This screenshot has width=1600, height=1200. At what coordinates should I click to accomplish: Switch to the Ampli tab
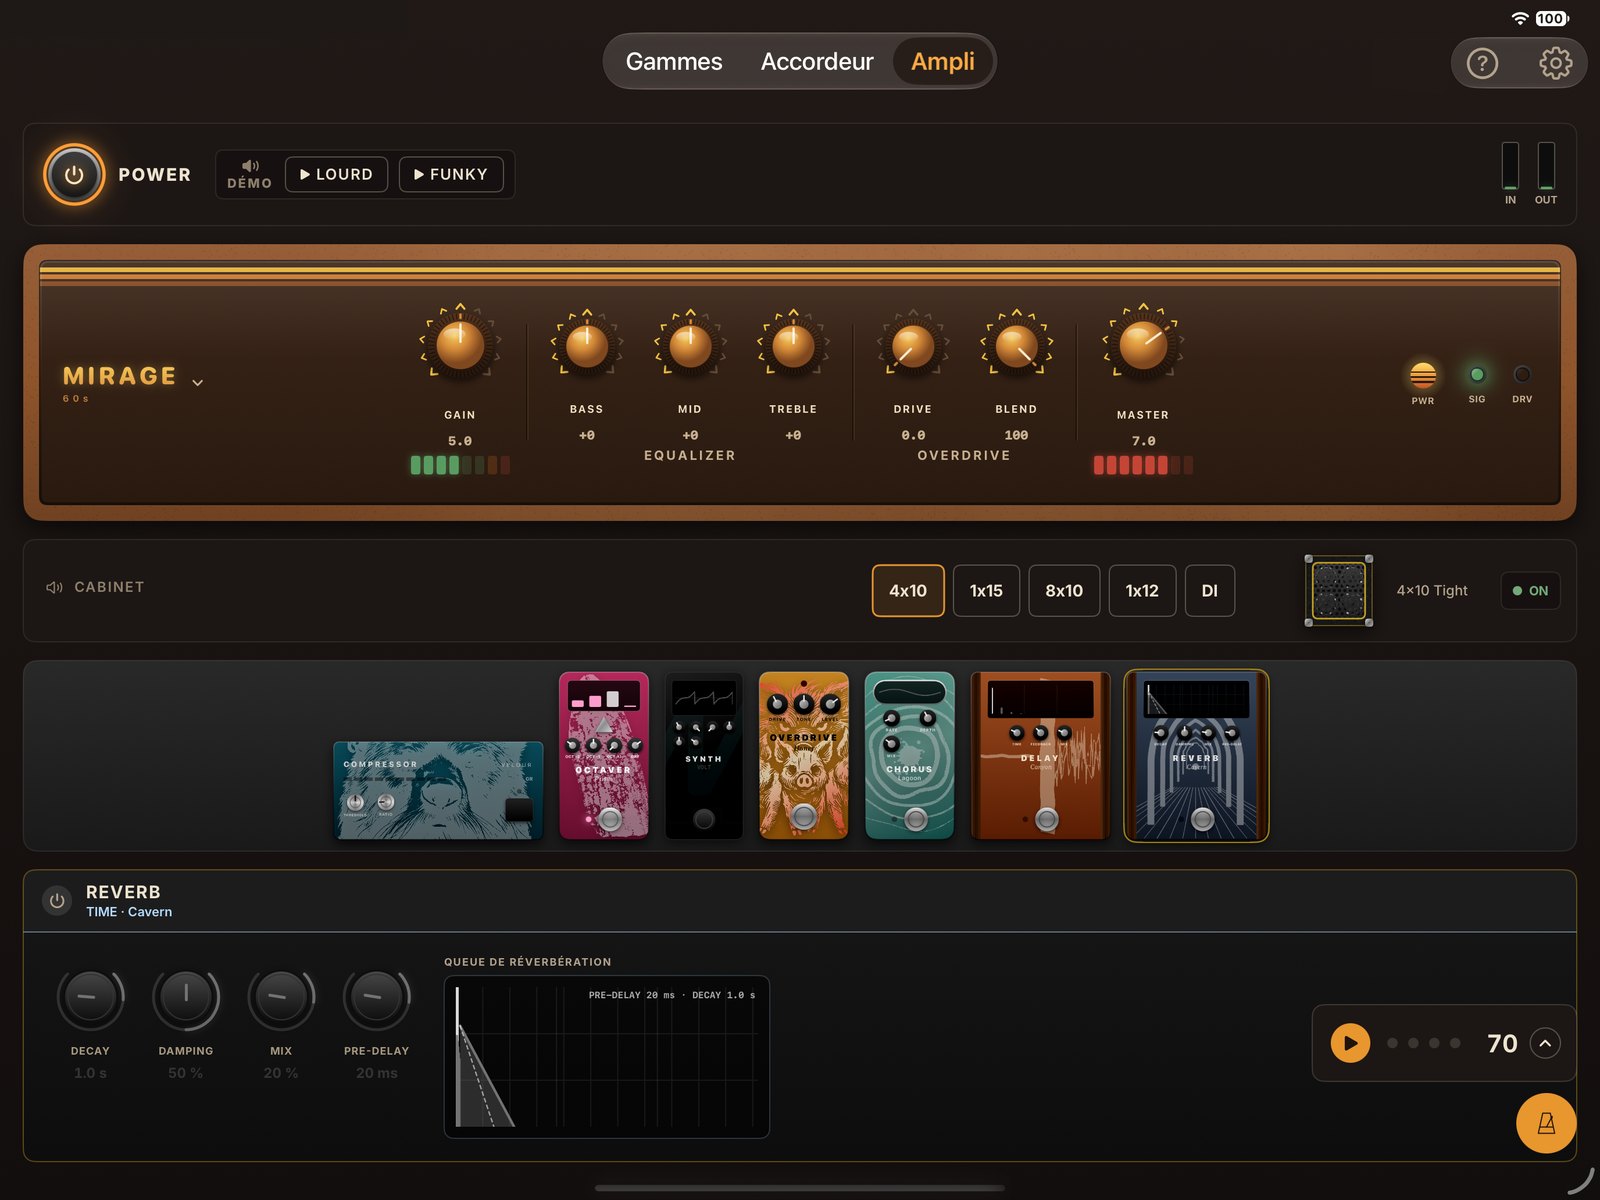pos(942,62)
